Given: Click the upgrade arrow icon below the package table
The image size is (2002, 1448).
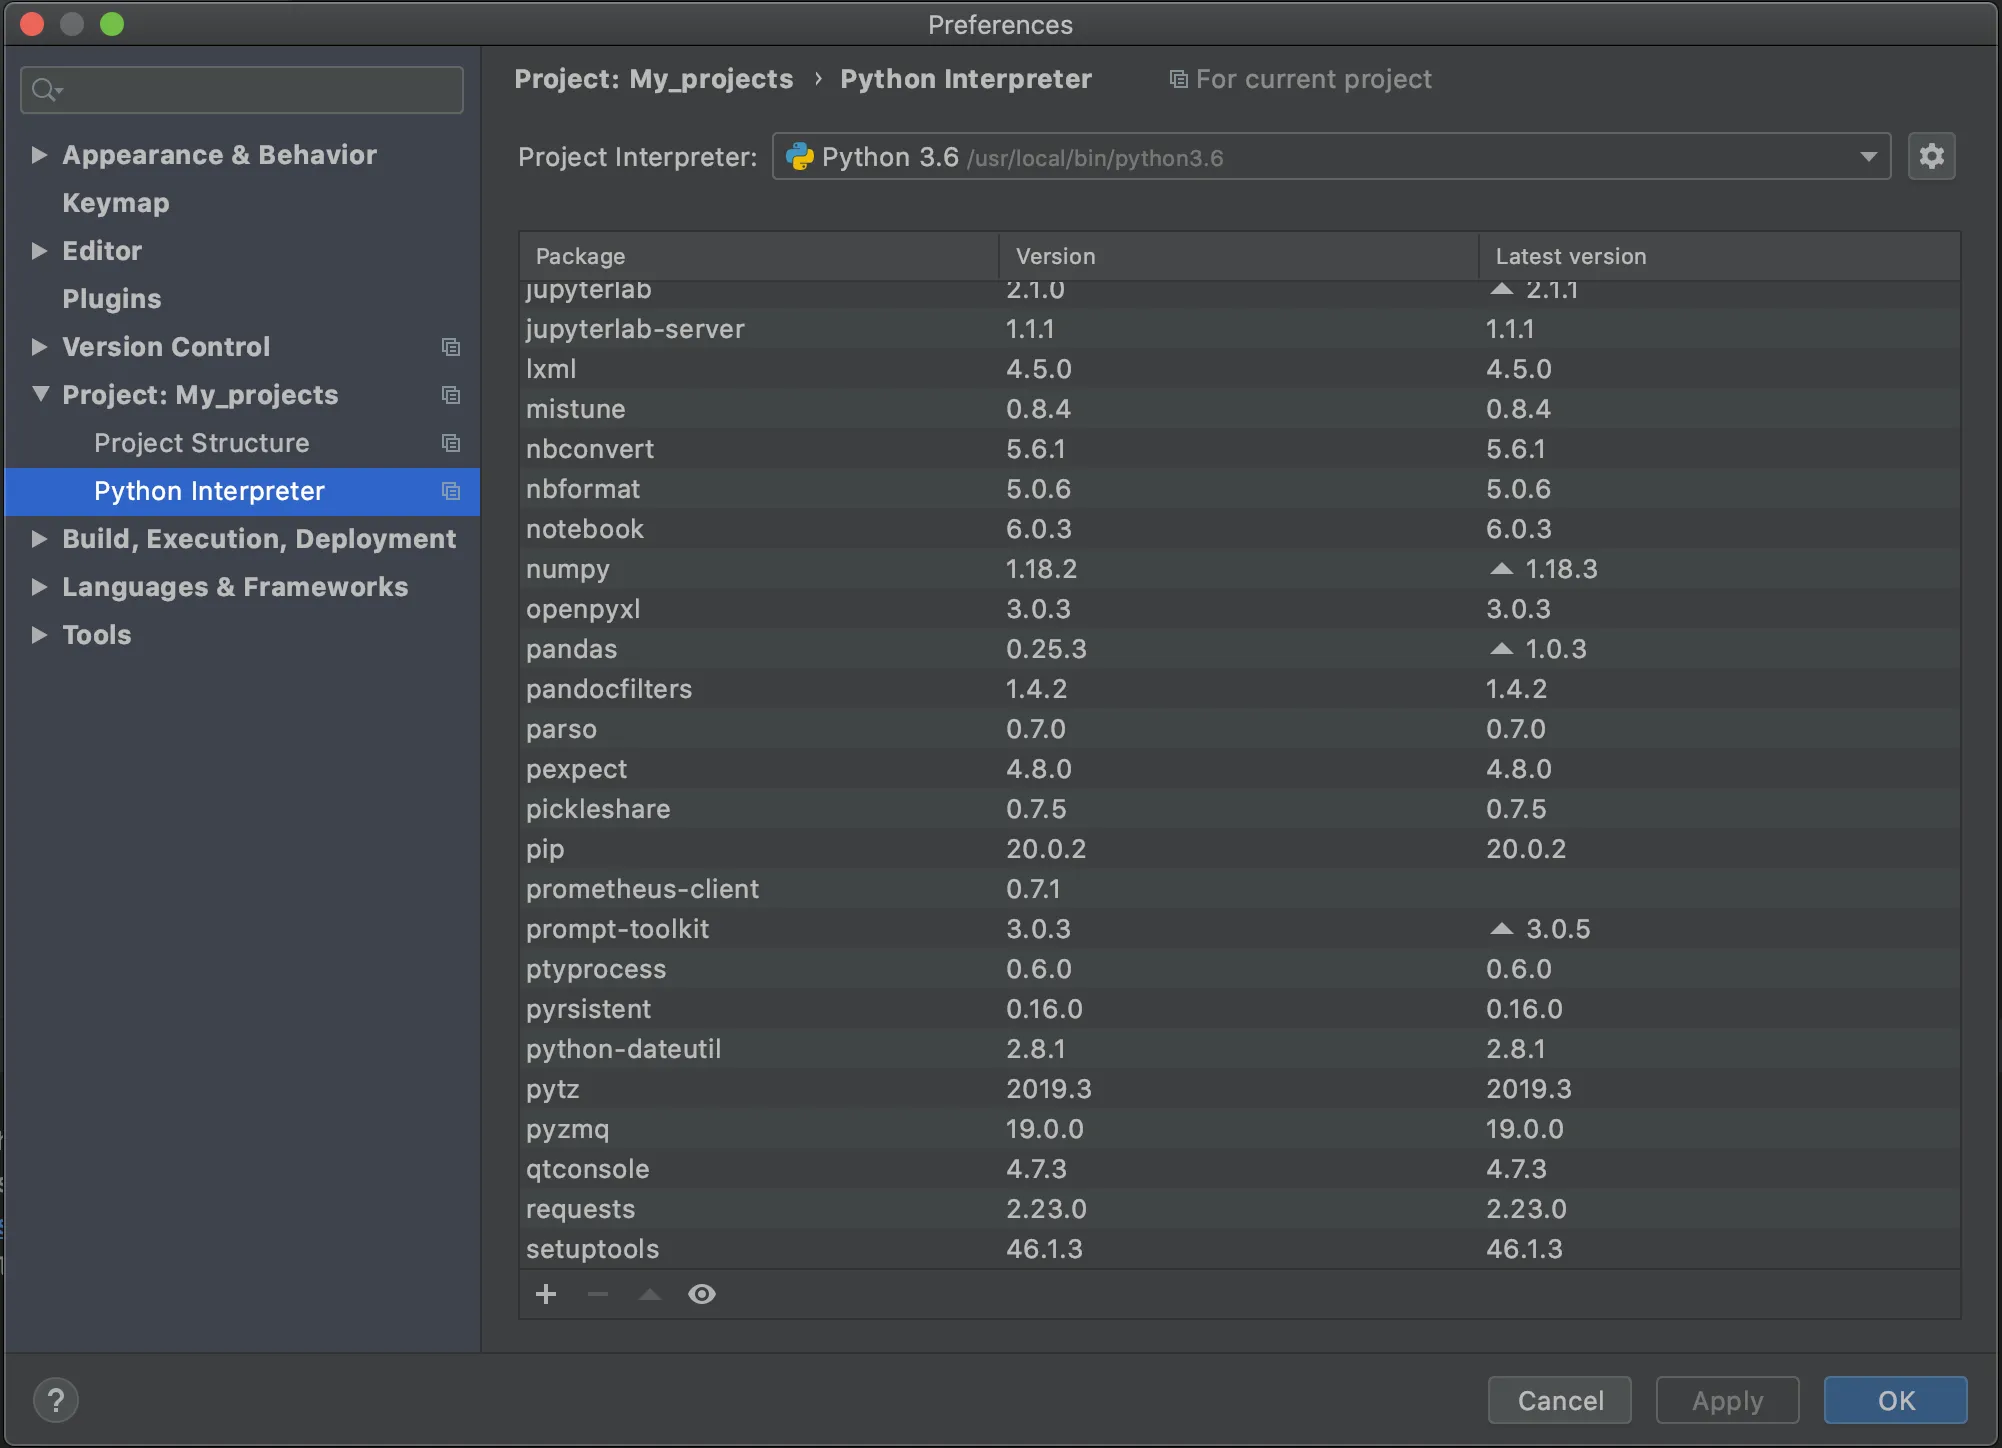Looking at the screenshot, I should [650, 1294].
